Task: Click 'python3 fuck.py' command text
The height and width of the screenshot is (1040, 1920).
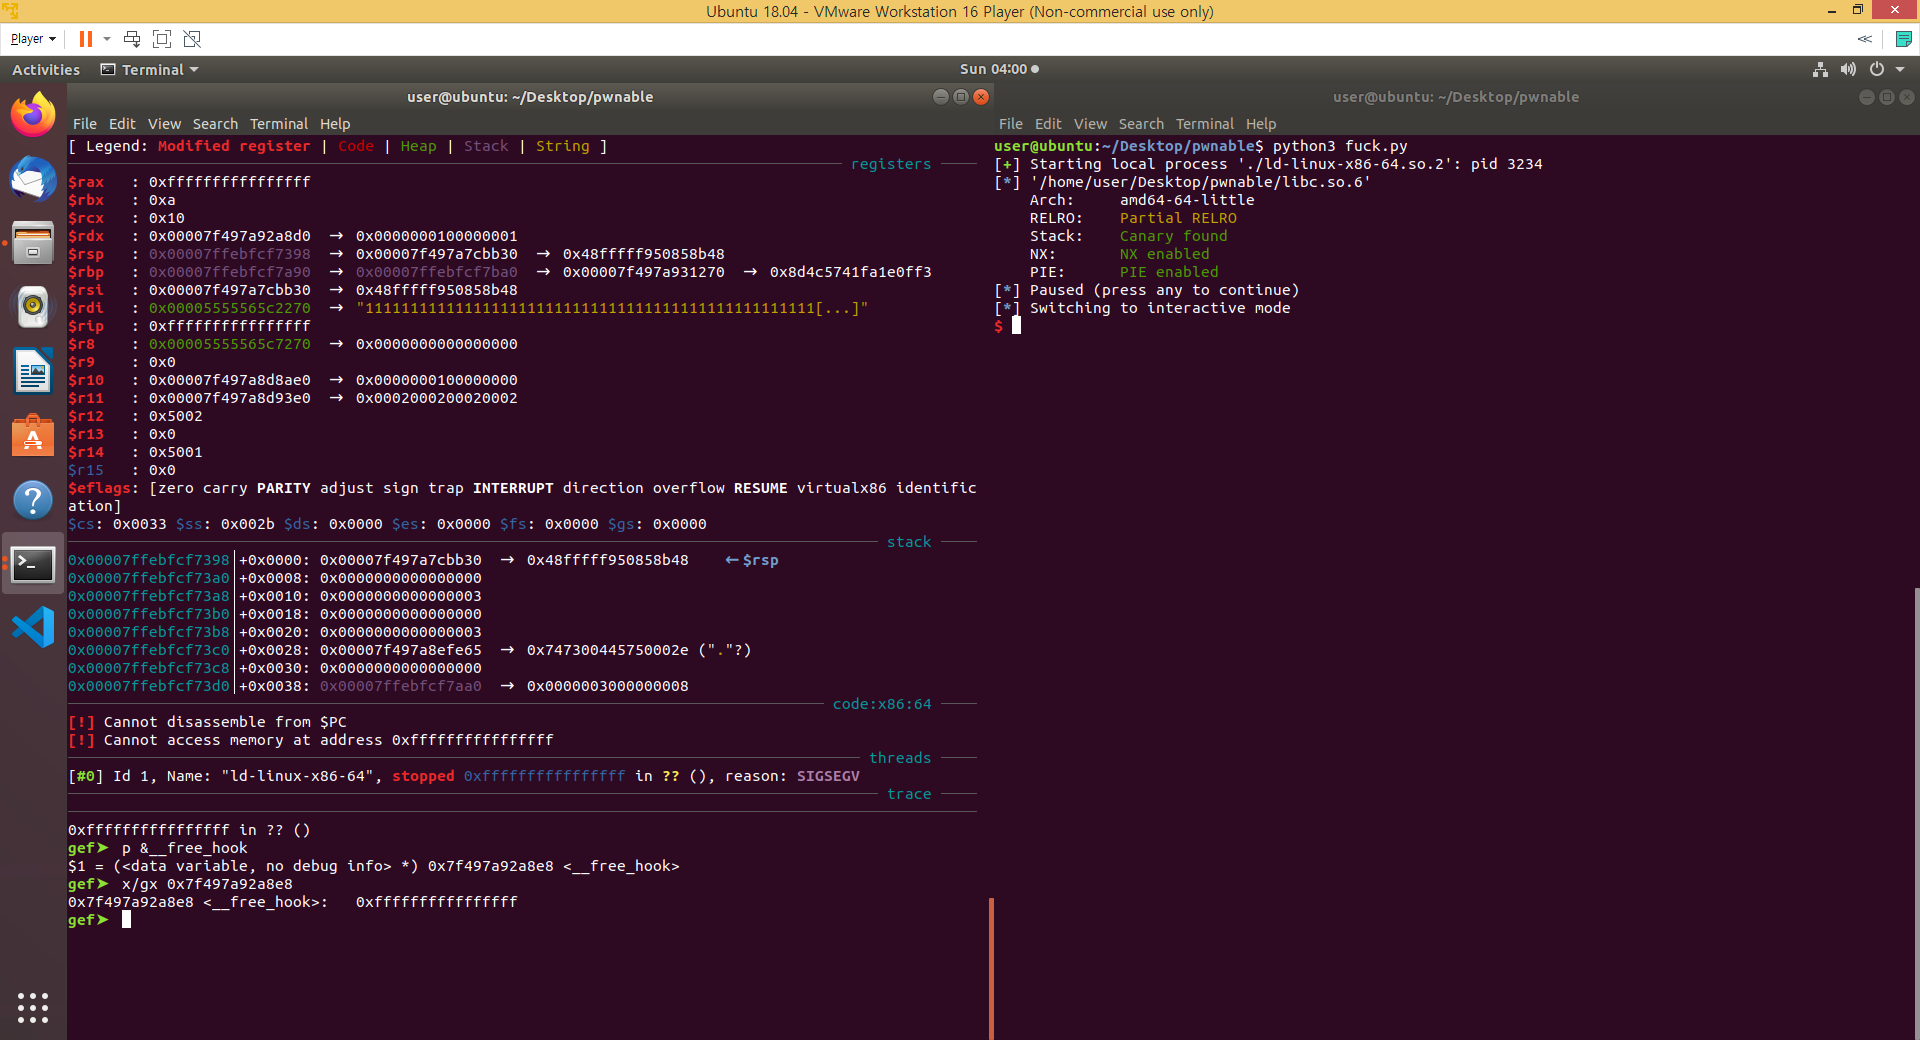Action: tap(1340, 146)
